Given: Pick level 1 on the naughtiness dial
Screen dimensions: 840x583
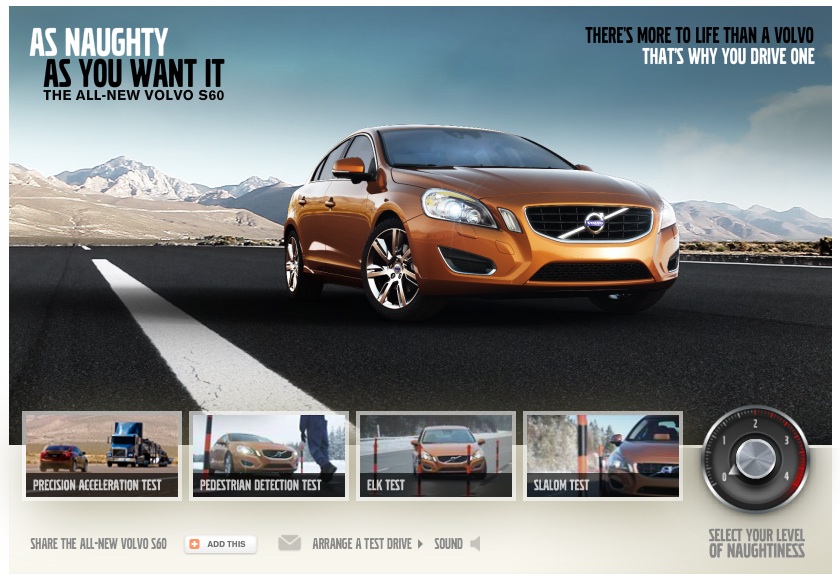Looking at the screenshot, I should pos(724,440).
